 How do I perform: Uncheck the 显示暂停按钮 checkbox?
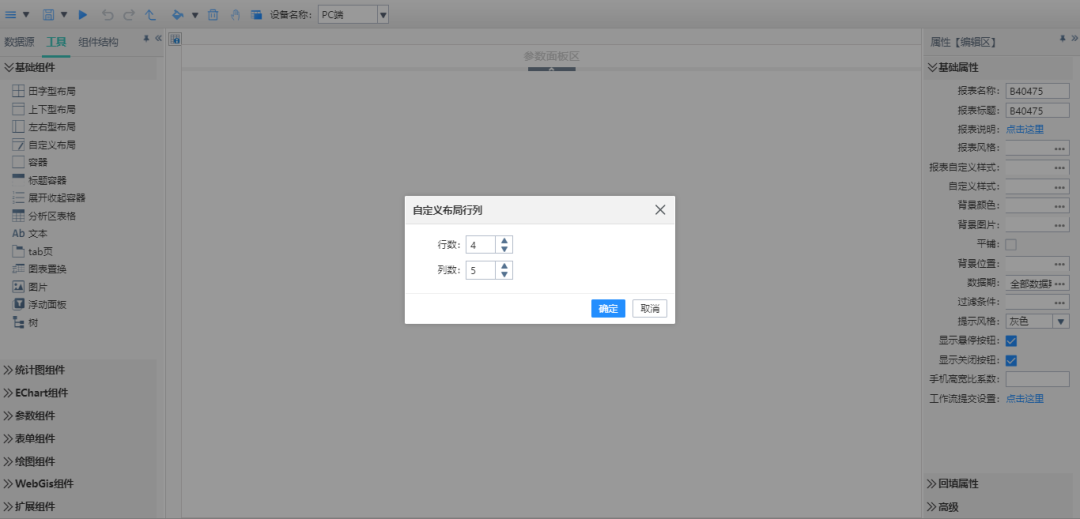pyautogui.click(x=1011, y=341)
